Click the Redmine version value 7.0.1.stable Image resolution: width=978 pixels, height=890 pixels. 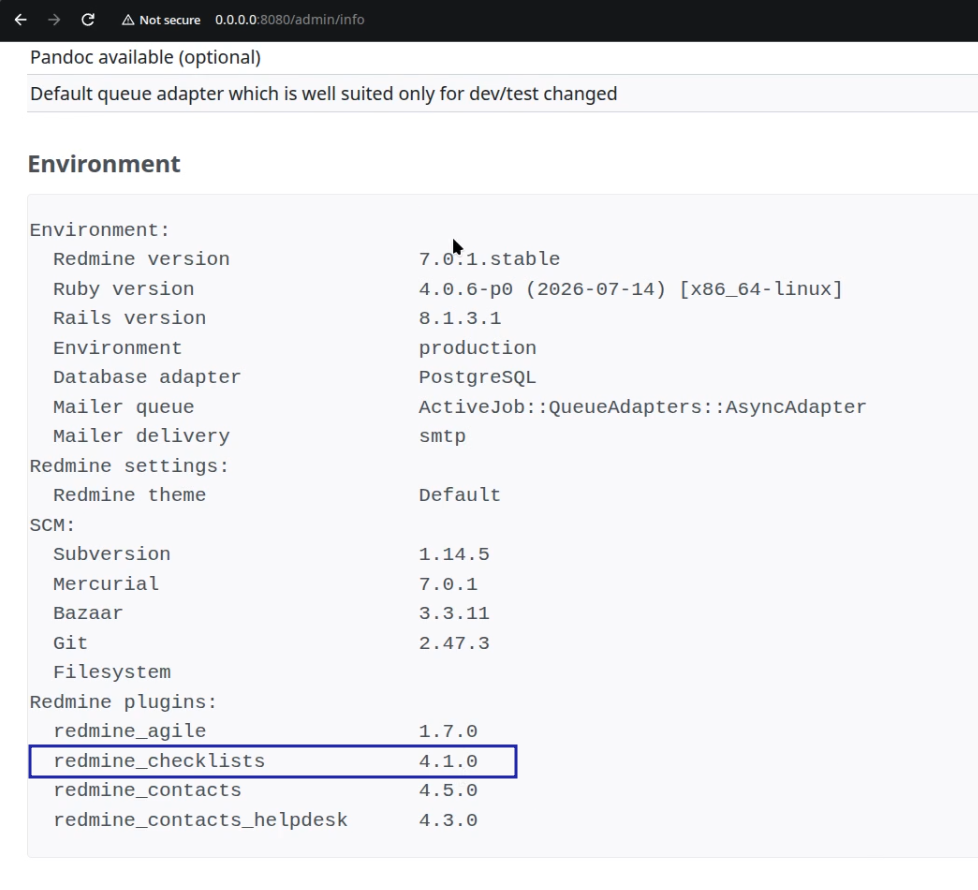click(x=489, y=259)
